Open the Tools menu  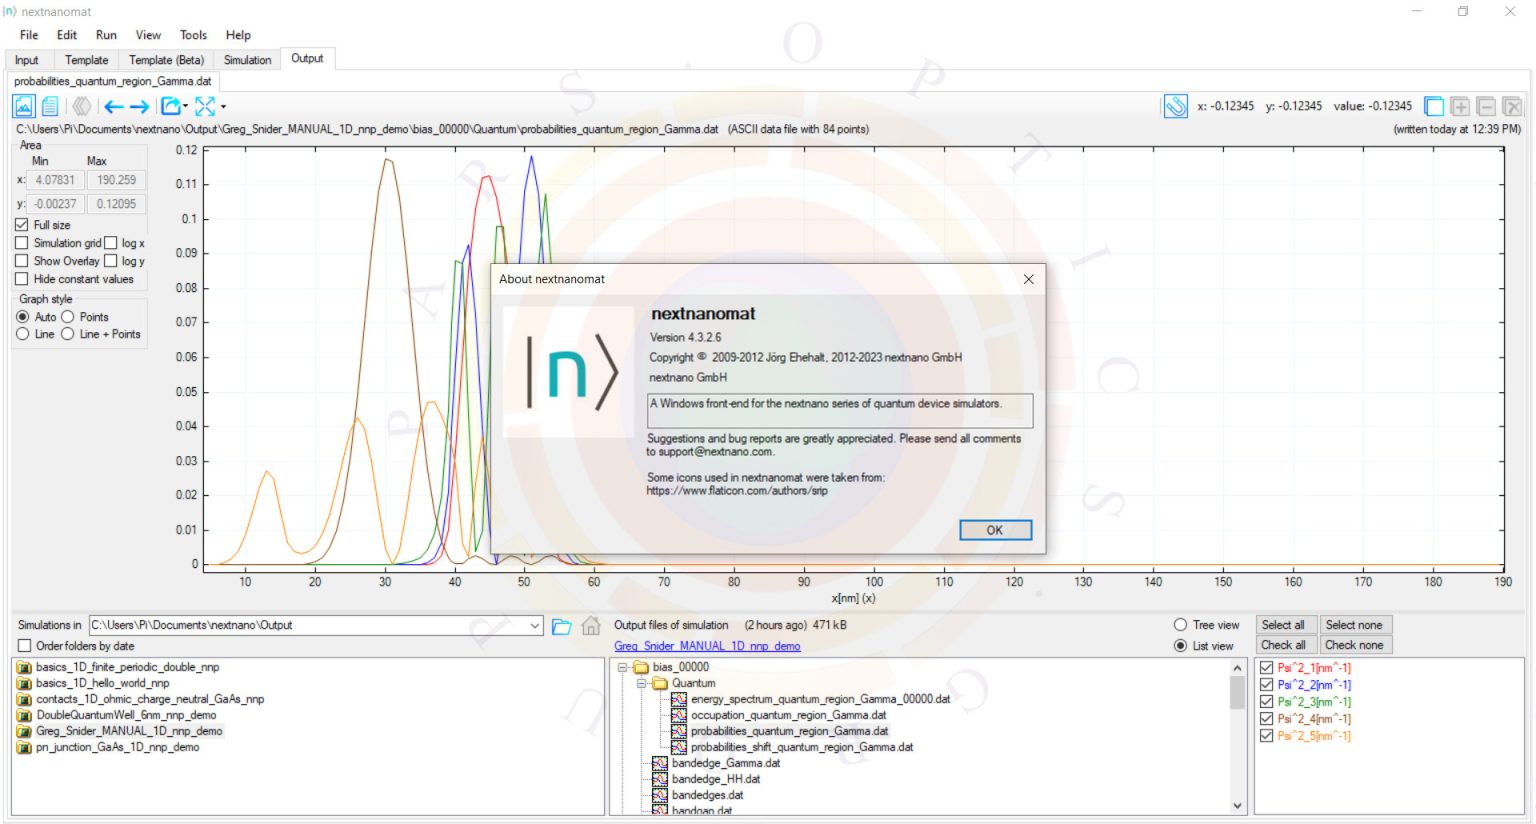point(193,34)
